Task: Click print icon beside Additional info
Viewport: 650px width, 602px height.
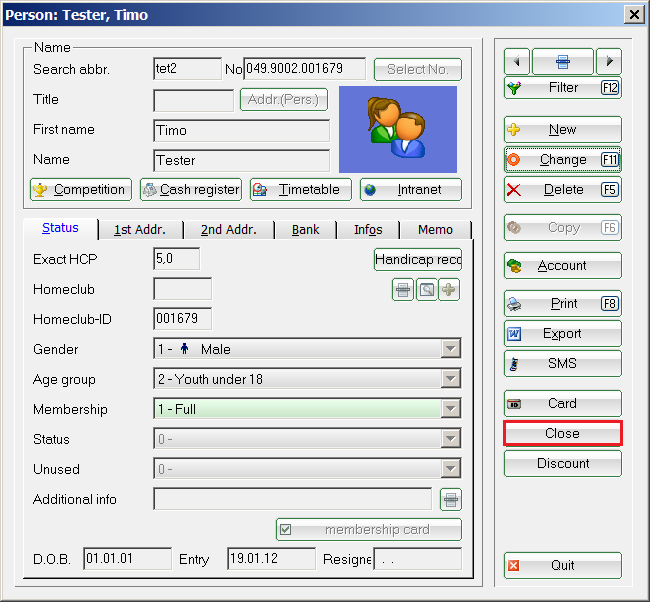Action: click(451, 500)
